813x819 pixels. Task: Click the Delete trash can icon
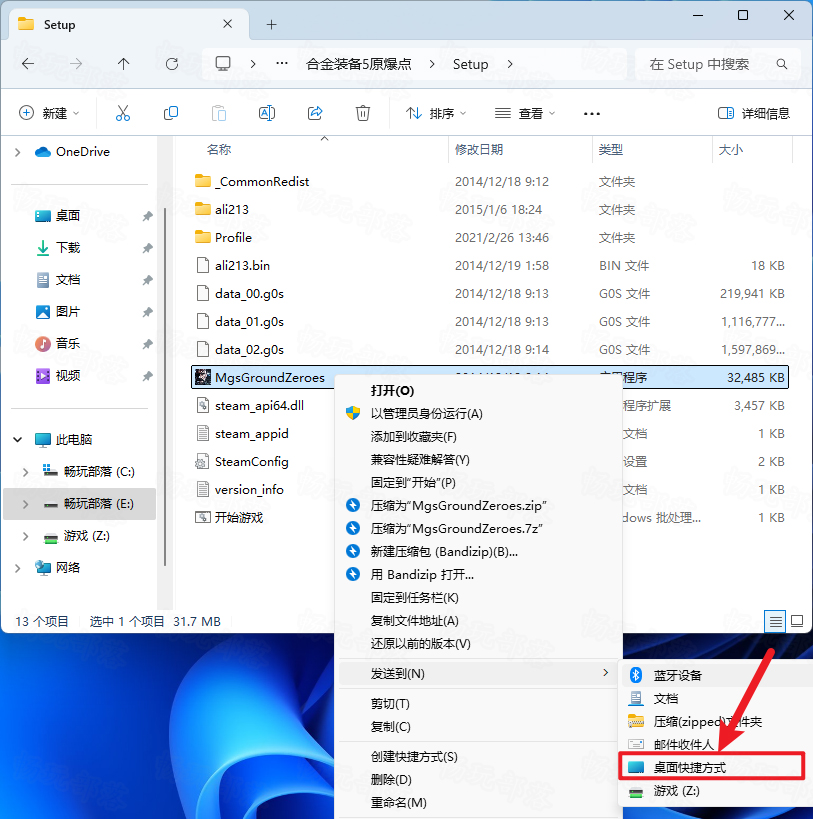click(363, 113)
